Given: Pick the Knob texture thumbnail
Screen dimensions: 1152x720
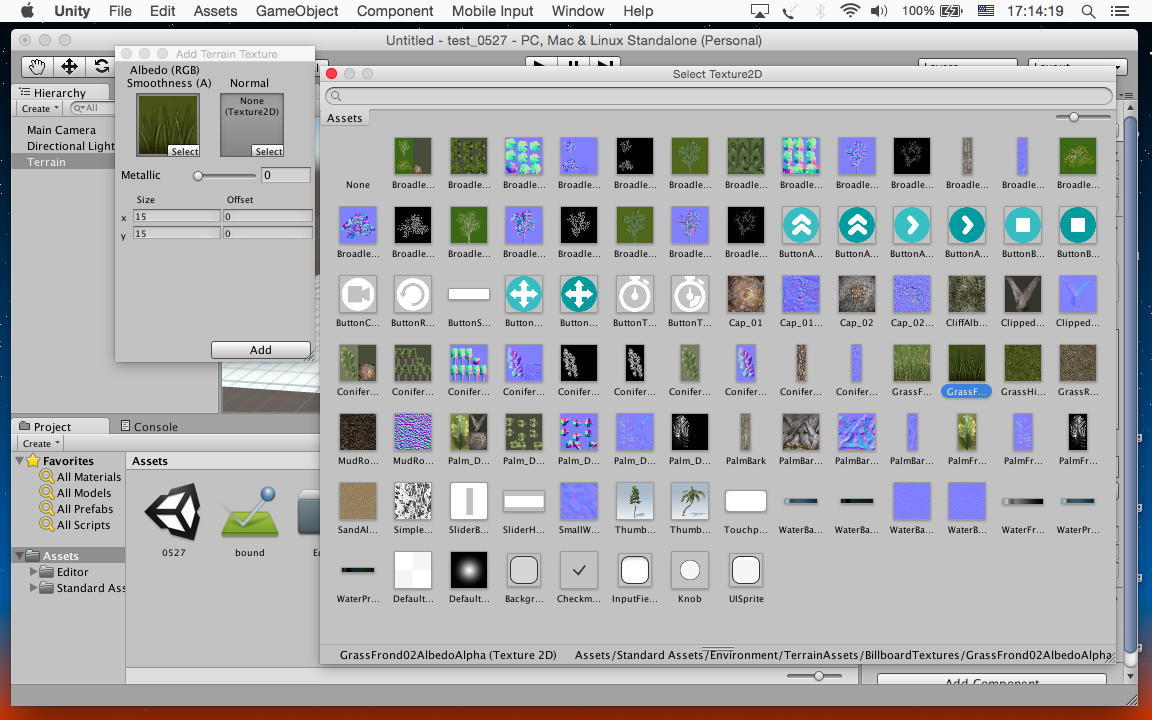Looking at the screenshot, I should pyautogui.click(x=689, y=570).
